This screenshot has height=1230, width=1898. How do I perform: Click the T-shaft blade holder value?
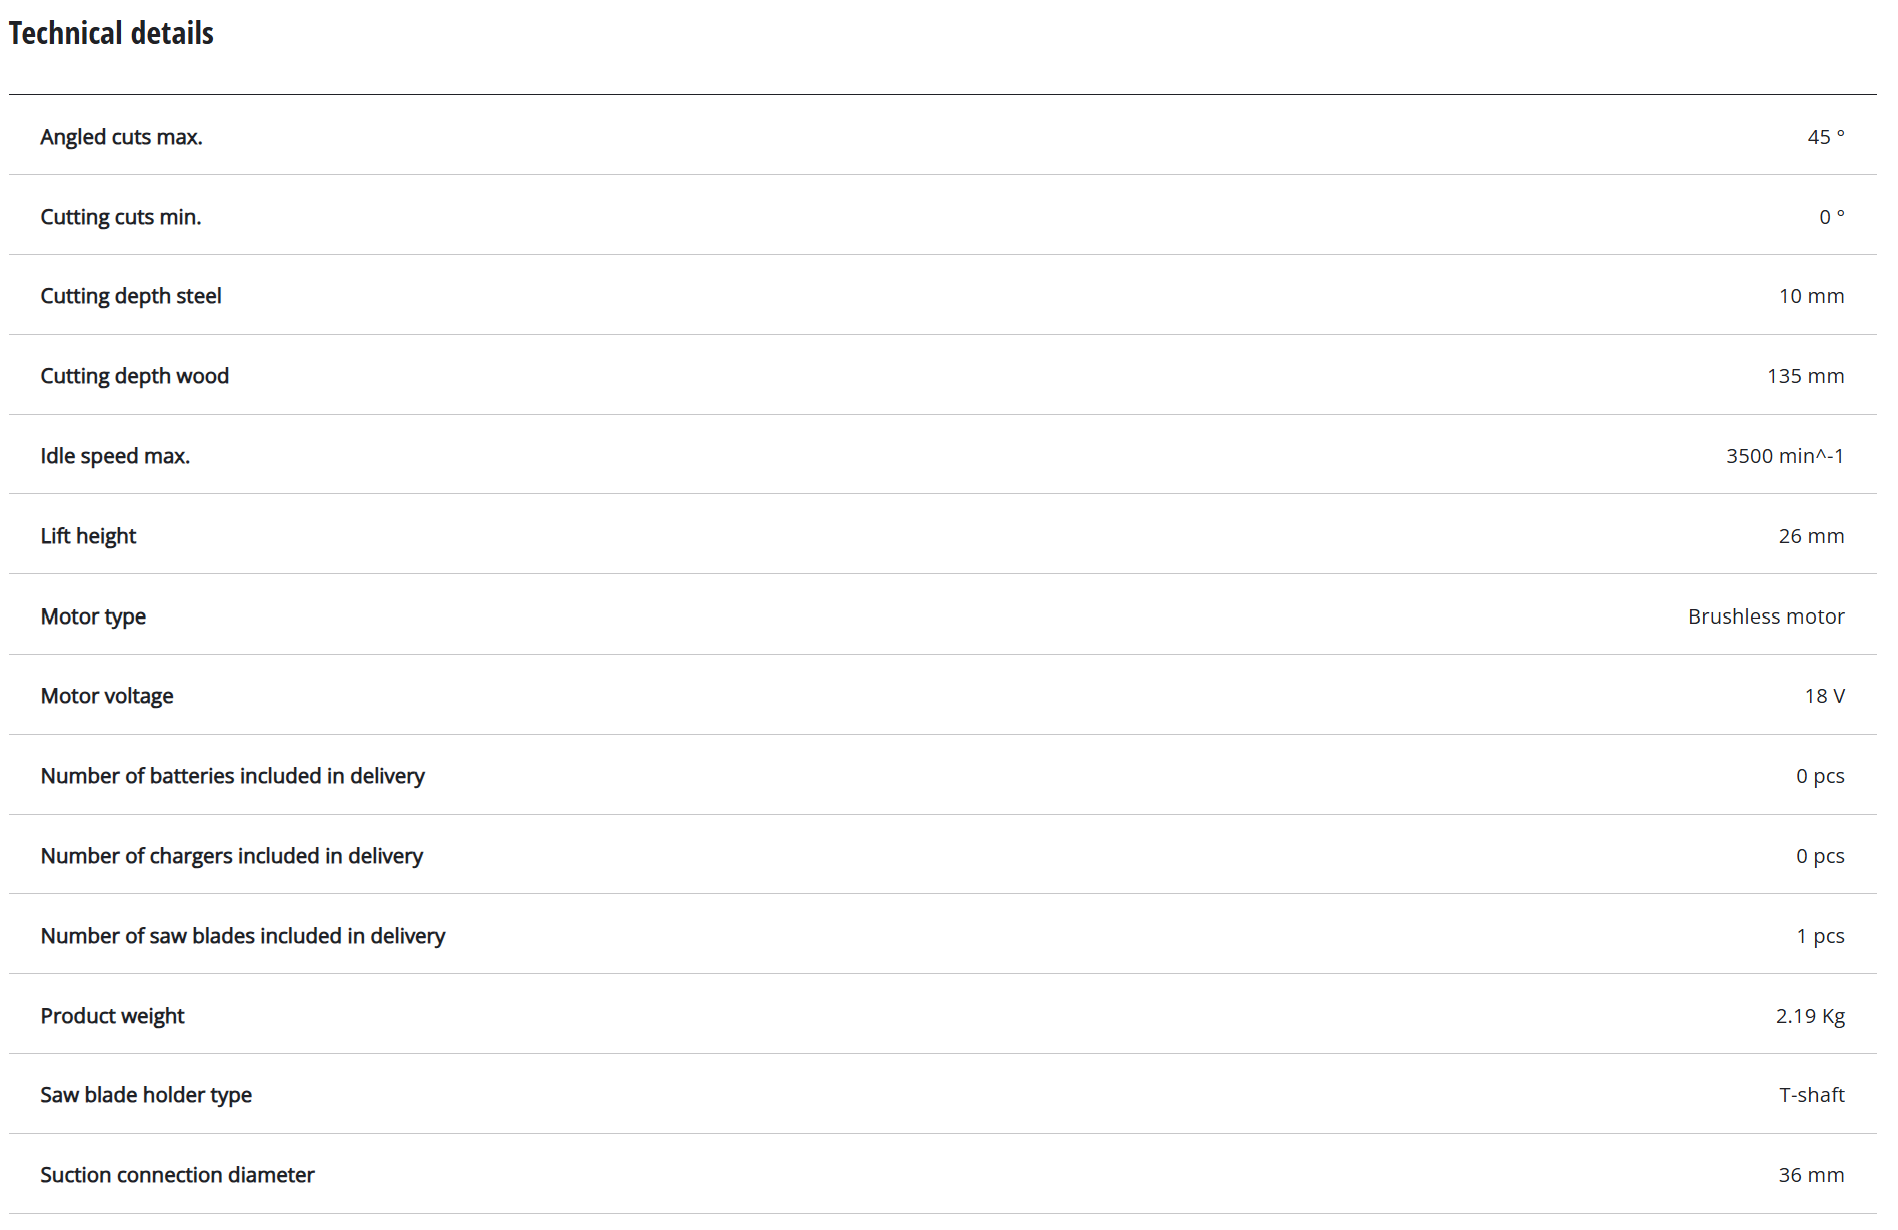(x=1811, y=1095)
